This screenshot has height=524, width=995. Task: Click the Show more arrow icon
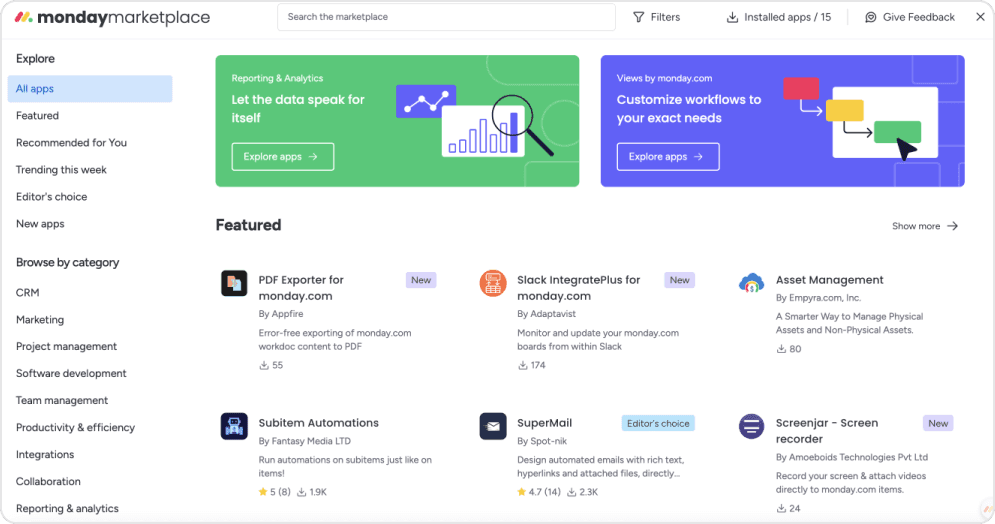(952, 226)
